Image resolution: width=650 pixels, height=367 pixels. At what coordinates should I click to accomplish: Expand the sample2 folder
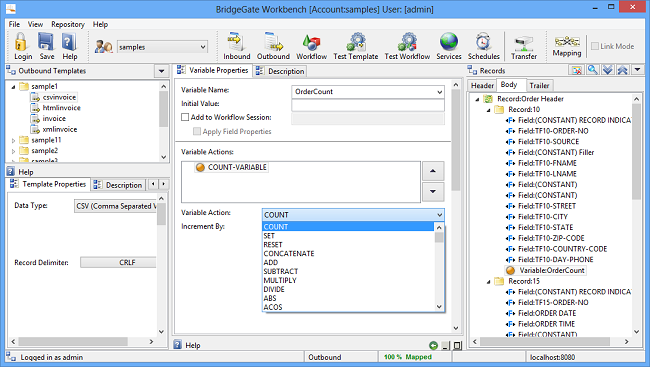click(x=13, y=151)
